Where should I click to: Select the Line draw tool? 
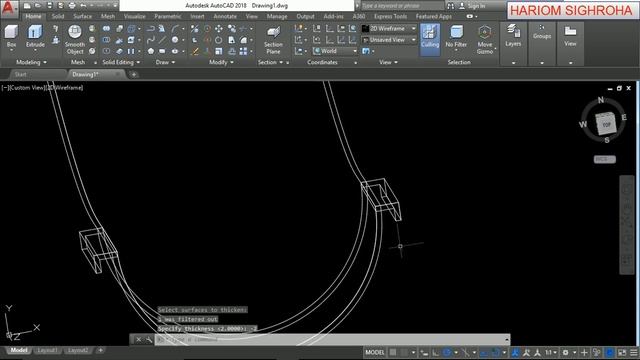coord(162,40)
